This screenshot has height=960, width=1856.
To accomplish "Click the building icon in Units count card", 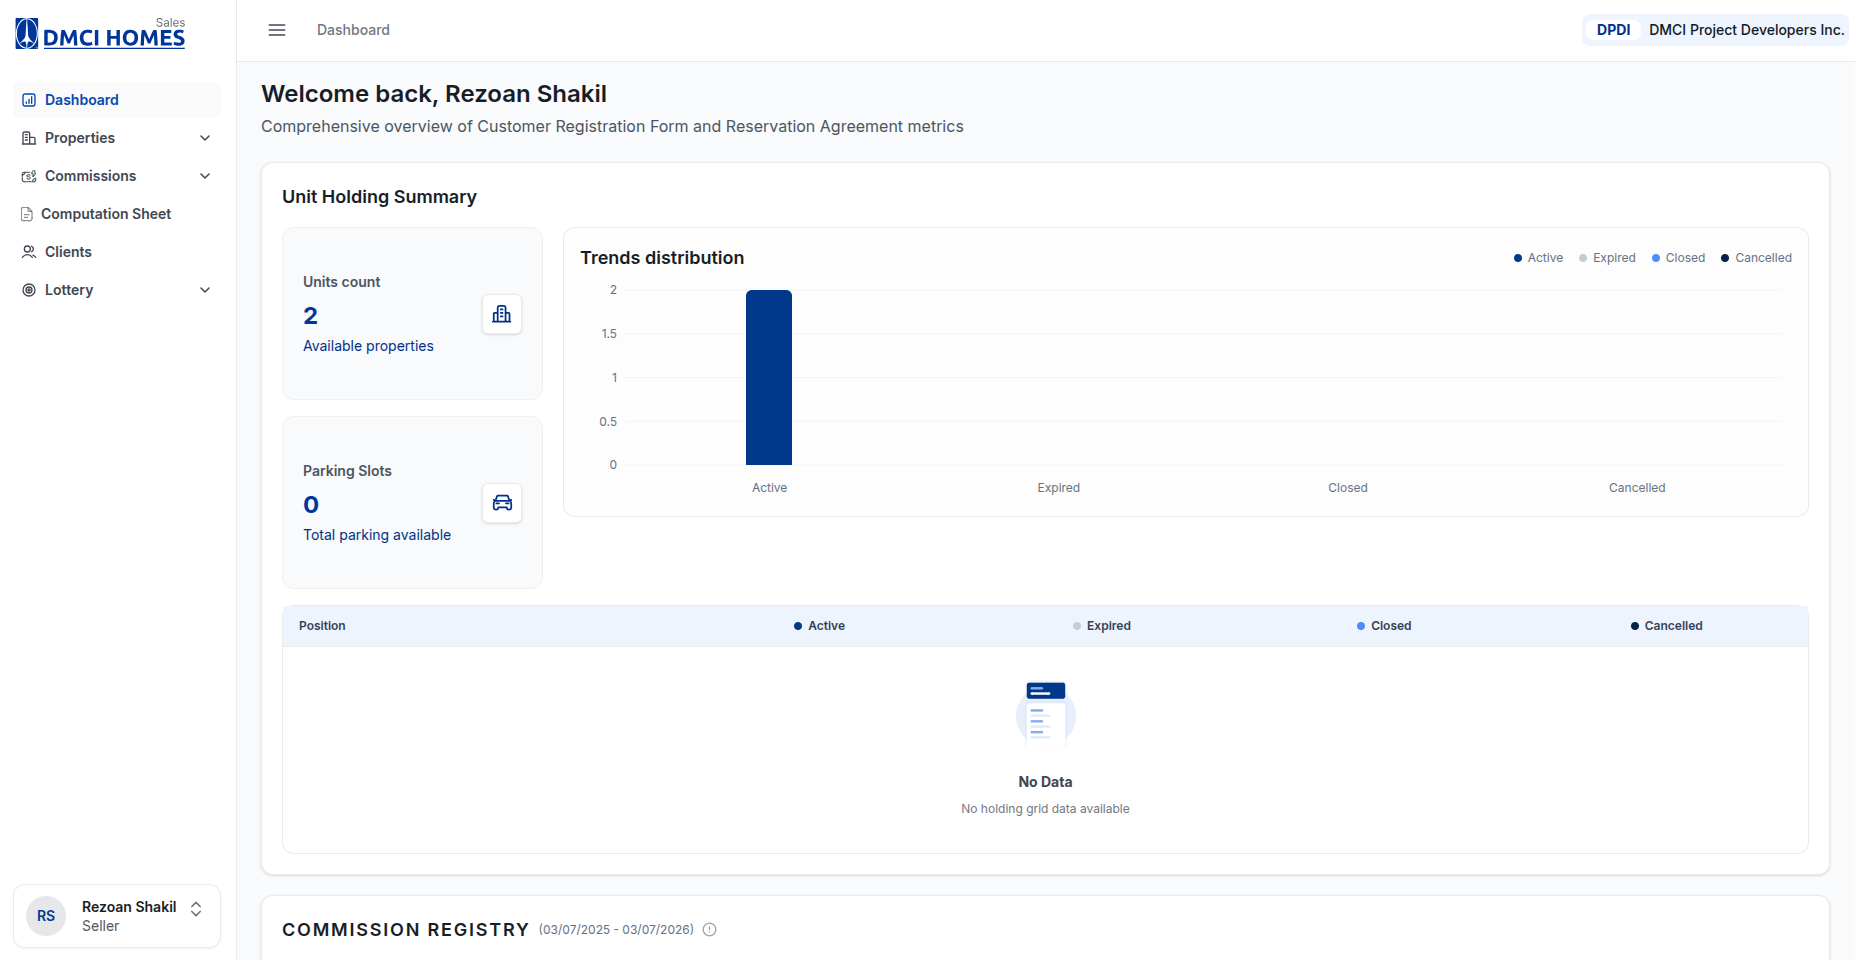I will click(x=502, y=314).
